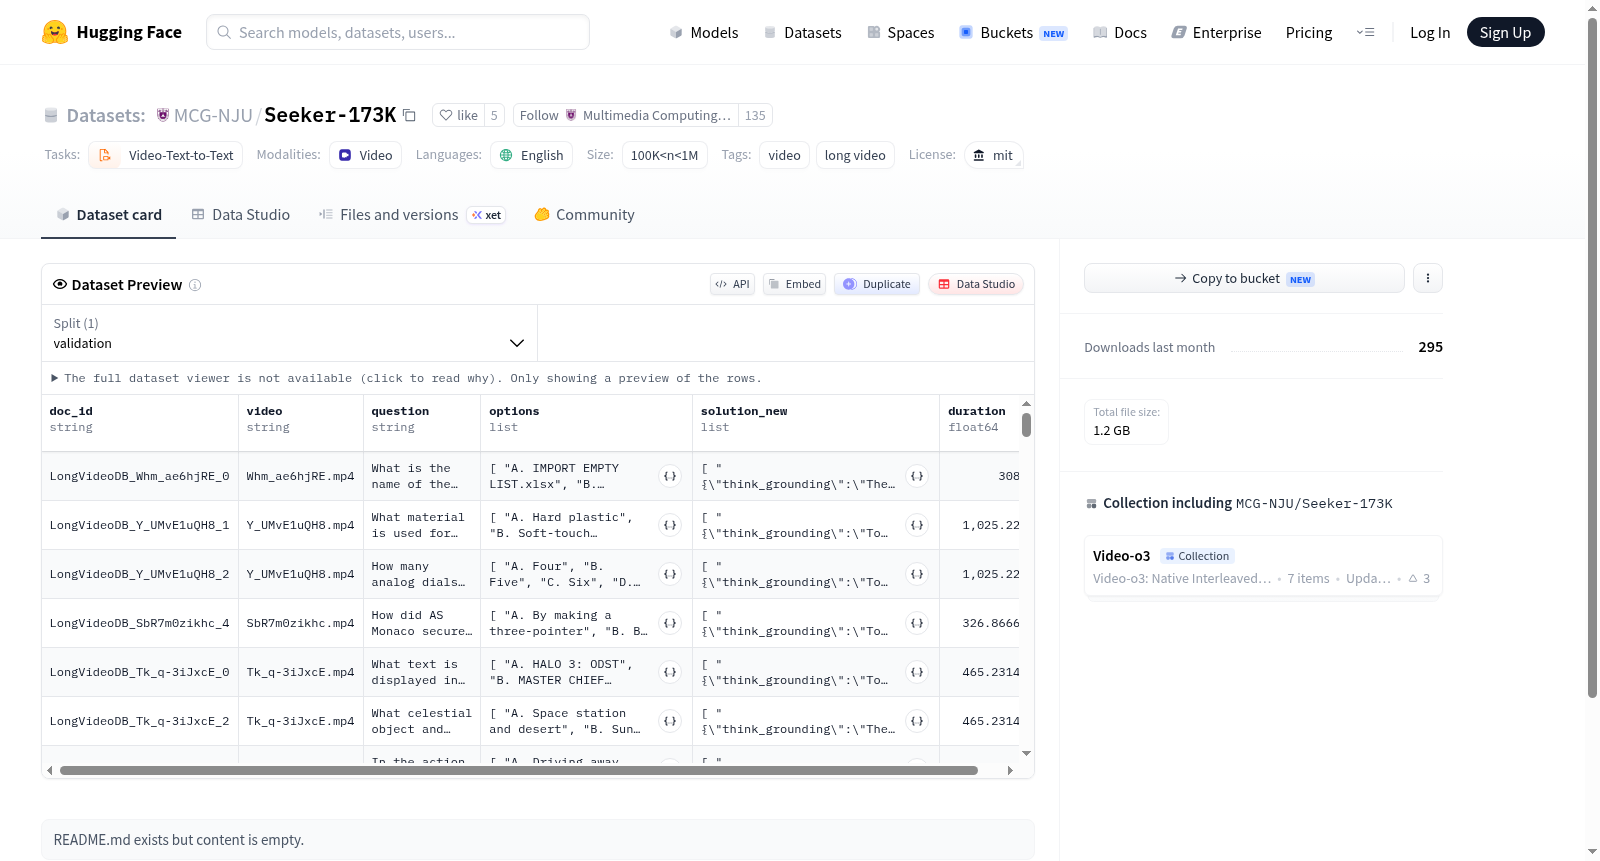Switch to the Data Studio tab
This screenshot has width=1600, height=861.
[241, 215]
